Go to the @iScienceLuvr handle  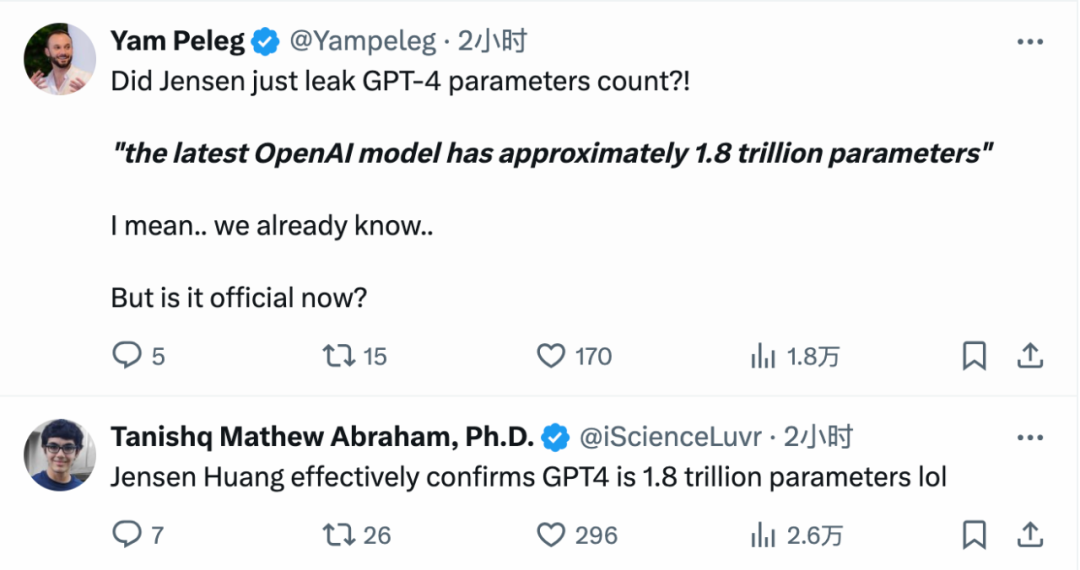pyautogui.click(x=670, y=438)
